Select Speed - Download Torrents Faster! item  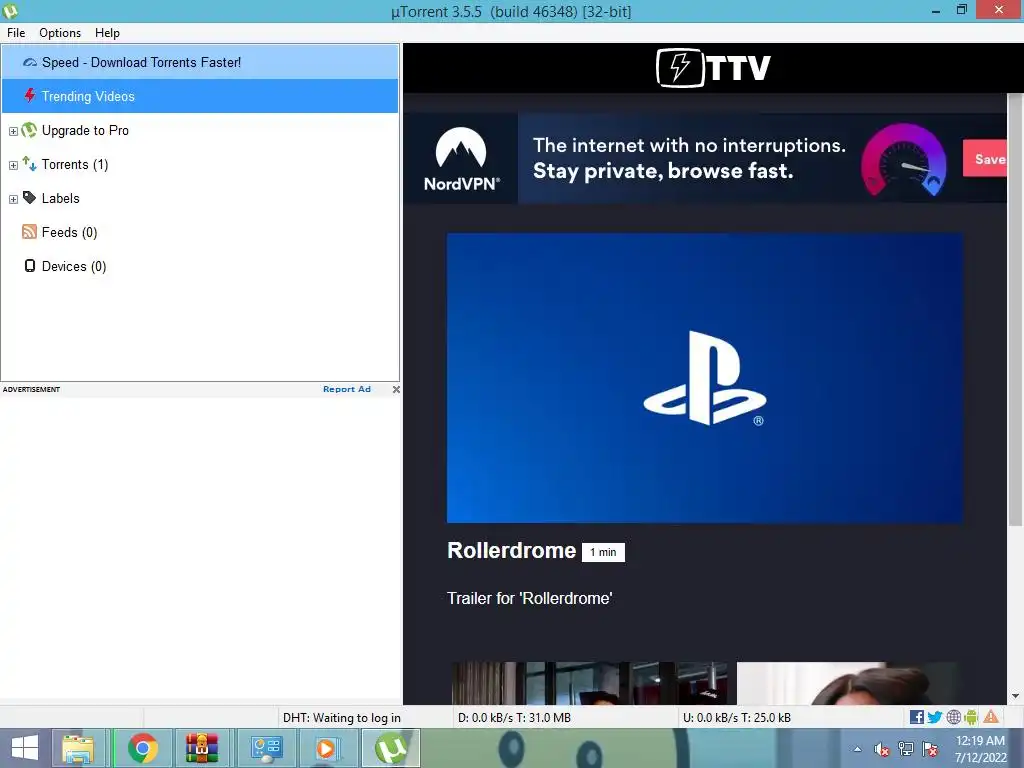(x=200, y=62)
